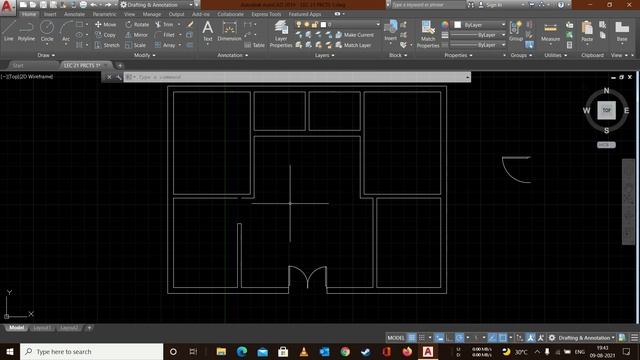The image size is (640, 360).
Task: Switch to the Layout1 tab
Action: click(42, 328)
